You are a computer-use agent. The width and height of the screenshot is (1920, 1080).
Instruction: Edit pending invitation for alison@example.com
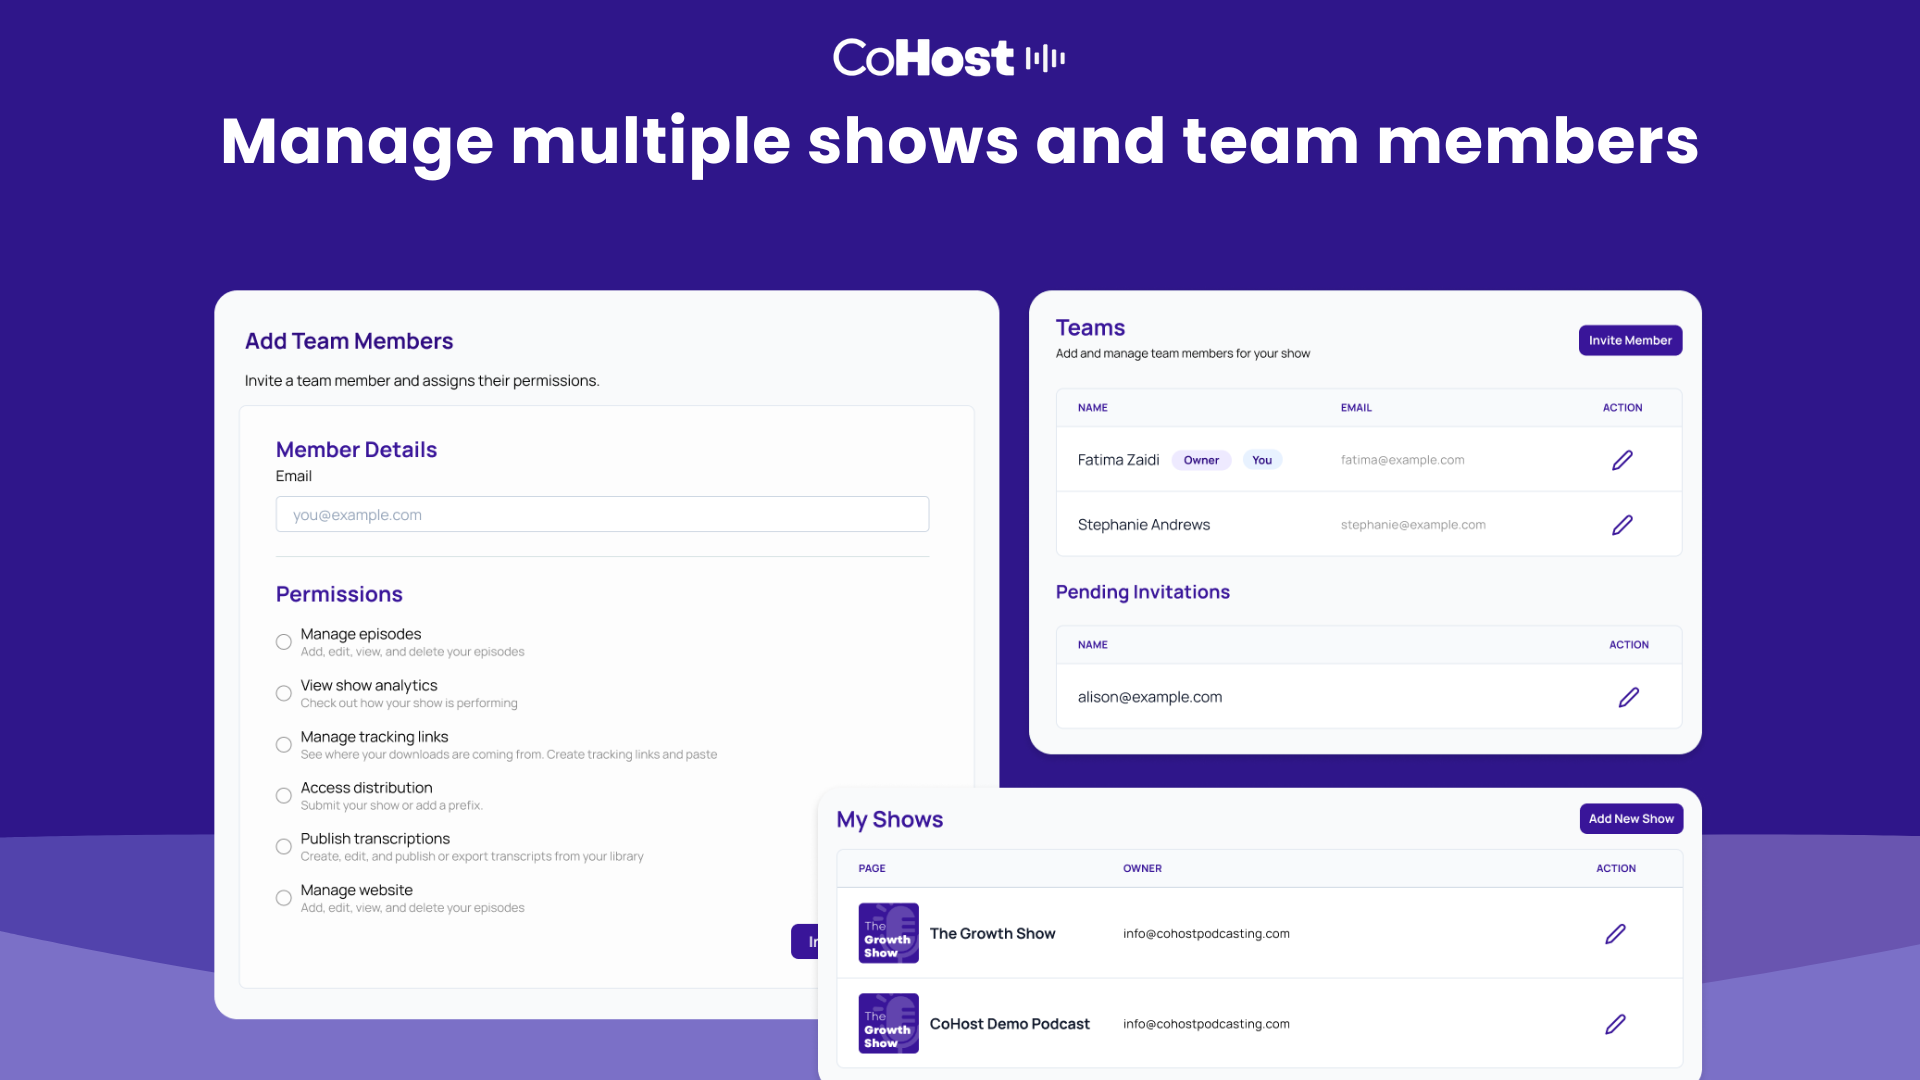(x=1628, y=697)
